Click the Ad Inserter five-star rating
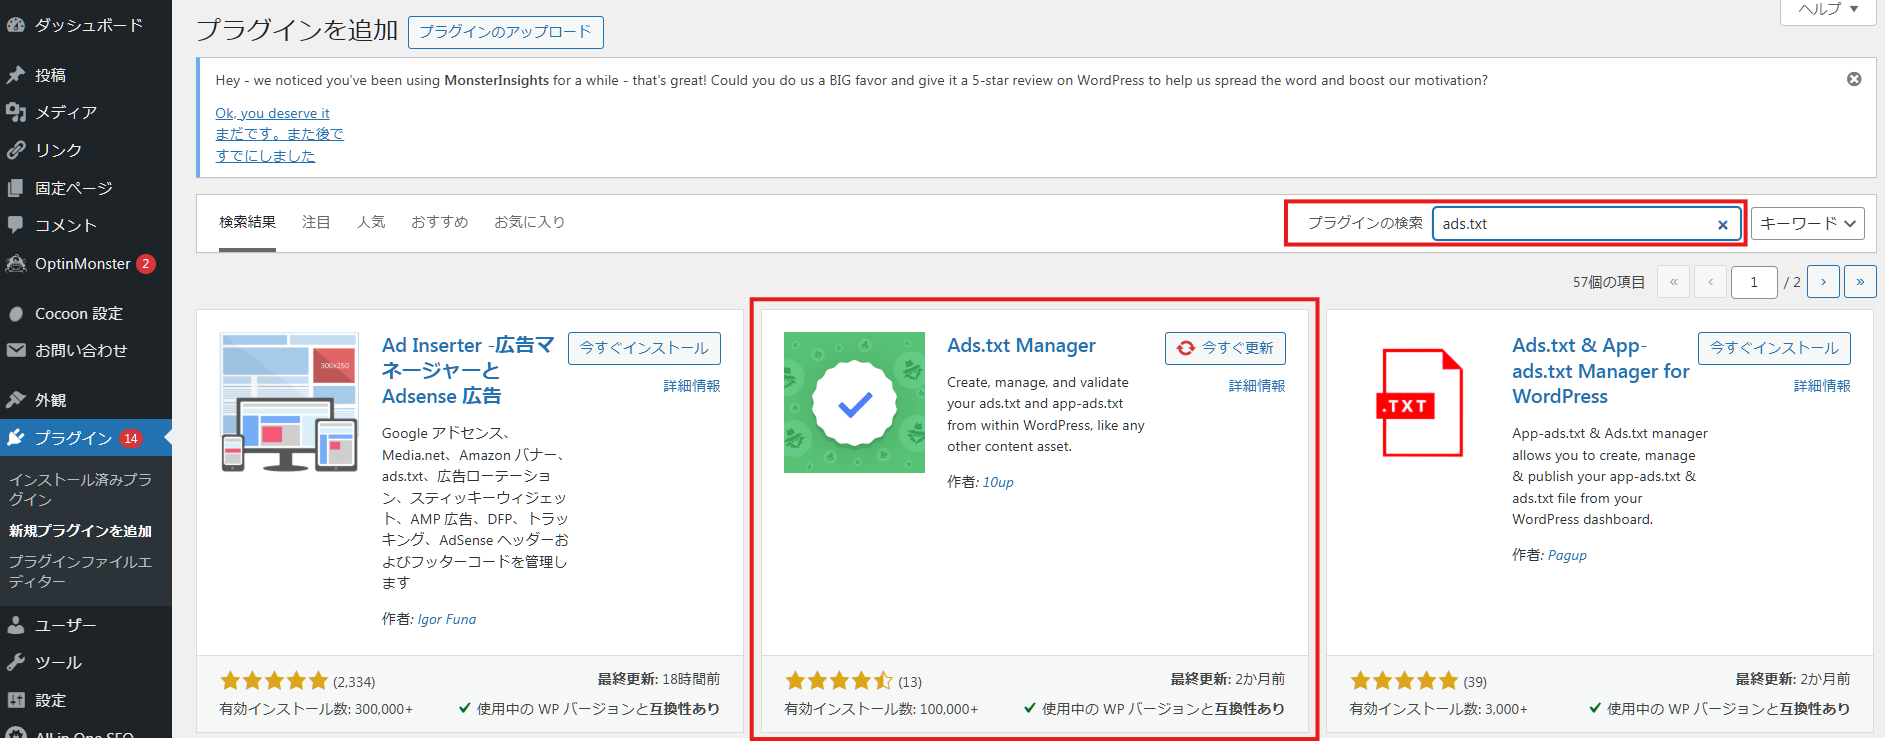The image size is (1885, 741). [x=274, y=681]
